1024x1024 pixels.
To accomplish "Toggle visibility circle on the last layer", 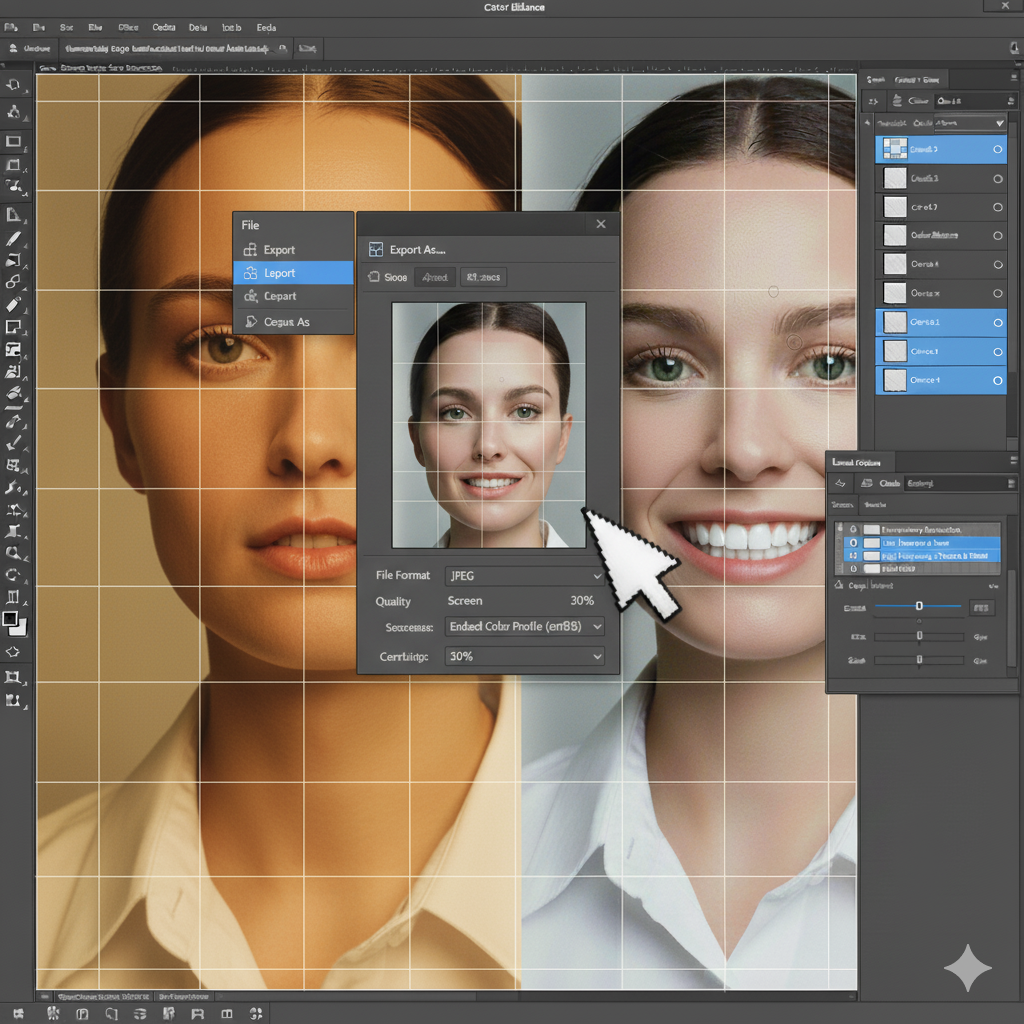I will coord(997,381).
